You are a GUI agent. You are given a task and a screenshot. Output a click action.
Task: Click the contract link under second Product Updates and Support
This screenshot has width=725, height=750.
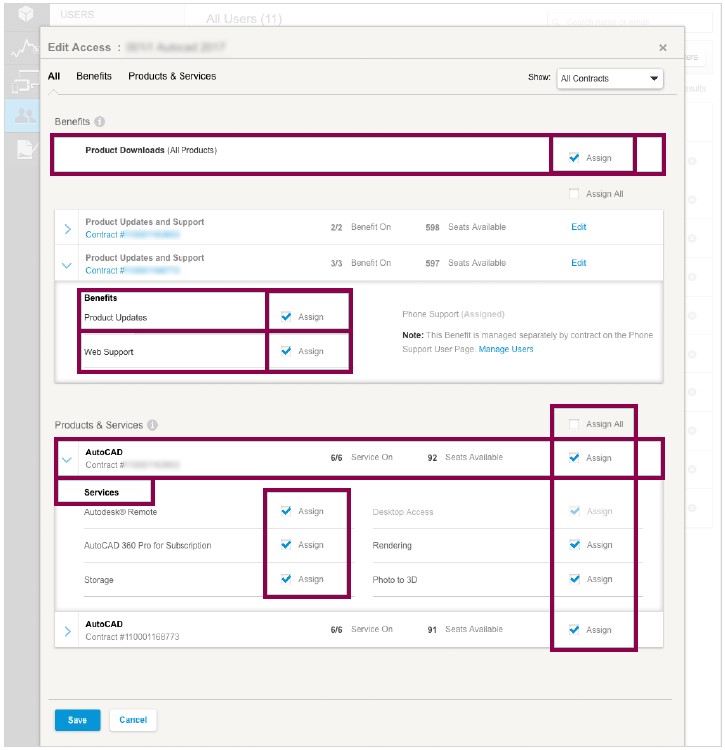point(132,270)
